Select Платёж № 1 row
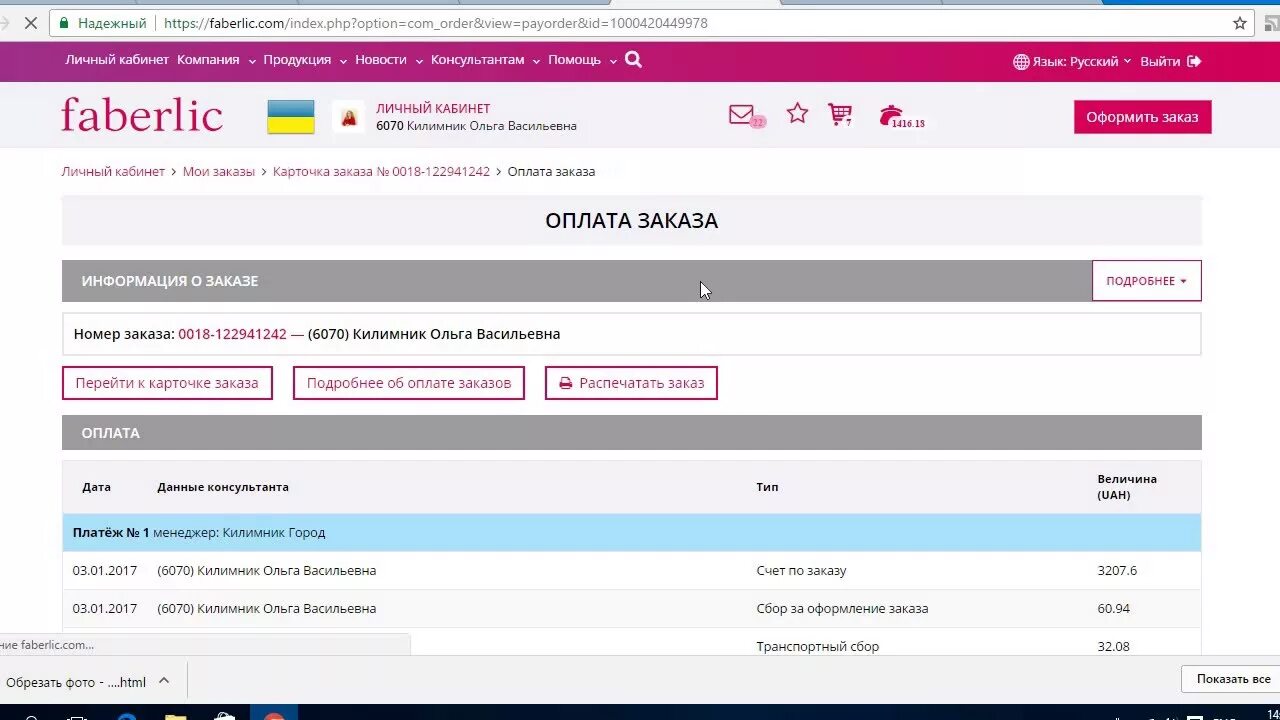 coord(631,532)
